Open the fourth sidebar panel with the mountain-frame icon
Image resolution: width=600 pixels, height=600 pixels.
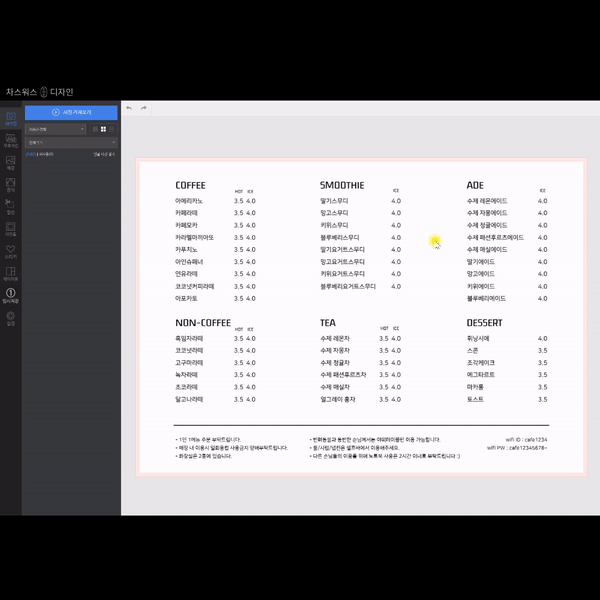click(11, 185)
